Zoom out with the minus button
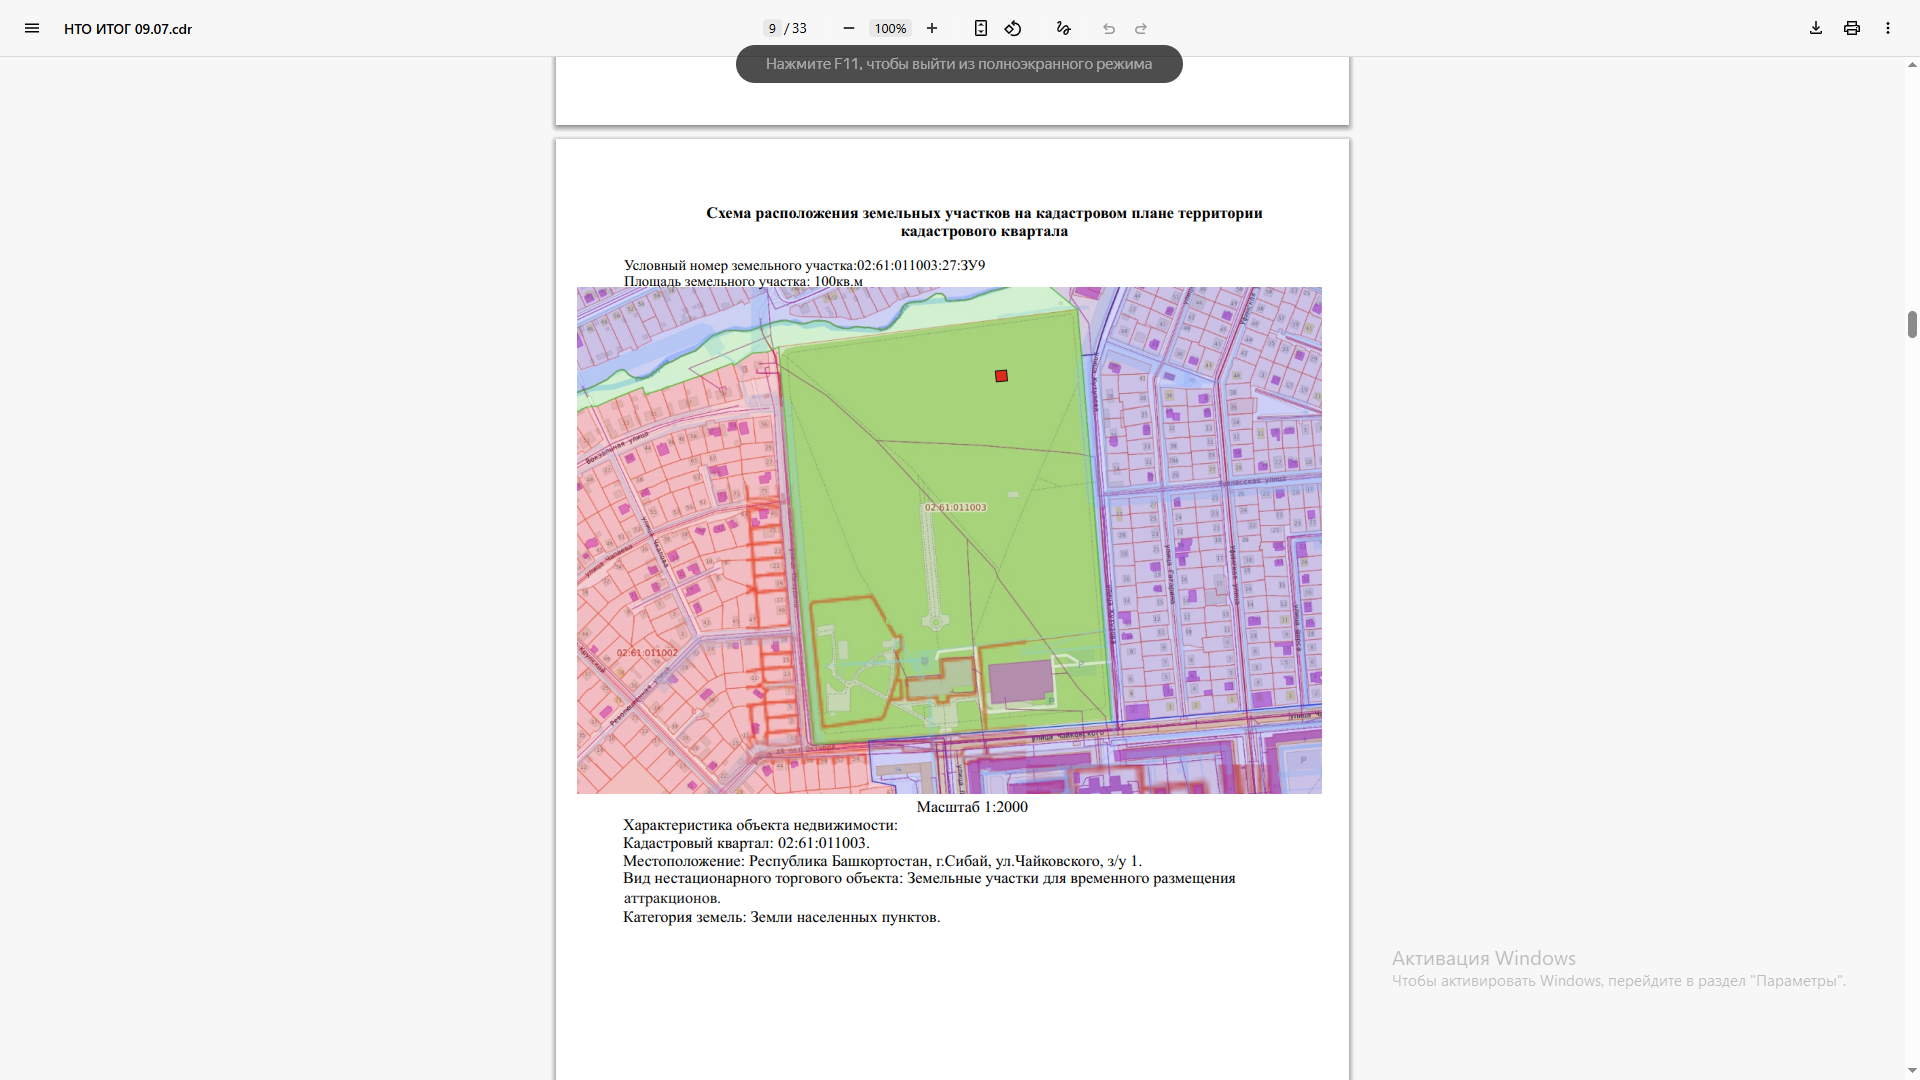The image size is (1920, 1080). [x=849, y=28]
